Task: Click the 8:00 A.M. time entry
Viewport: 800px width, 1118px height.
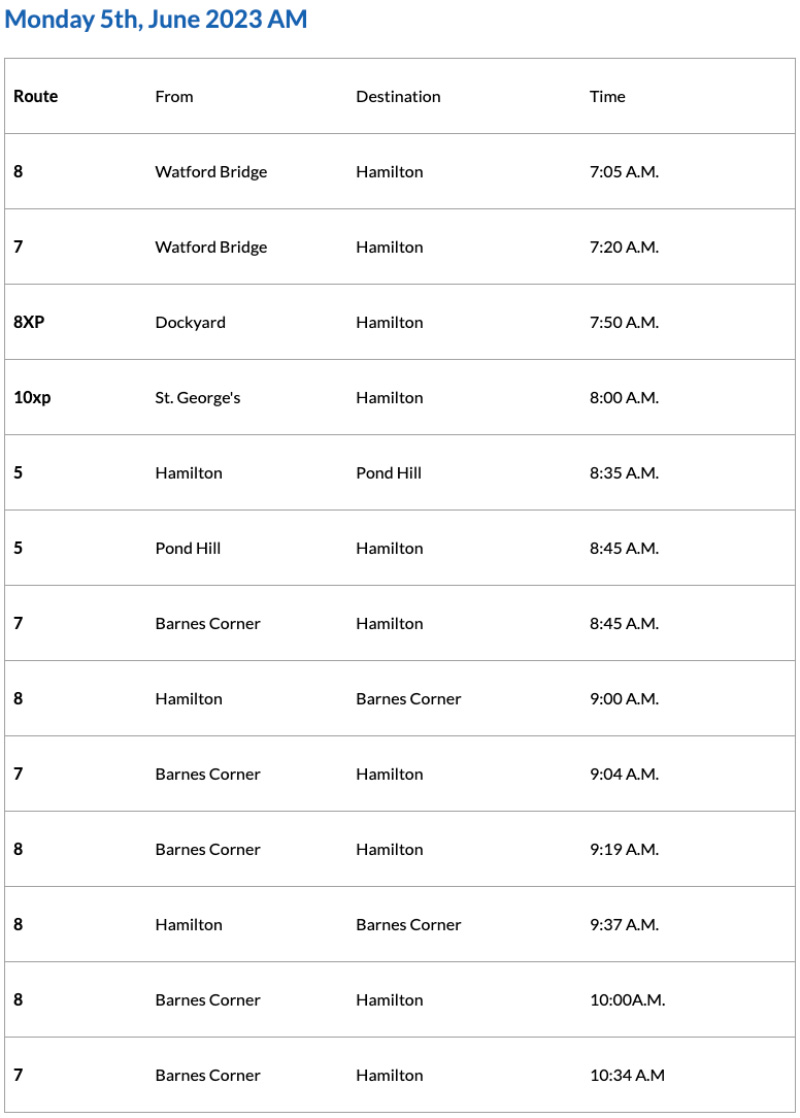Action: [624, 398]
